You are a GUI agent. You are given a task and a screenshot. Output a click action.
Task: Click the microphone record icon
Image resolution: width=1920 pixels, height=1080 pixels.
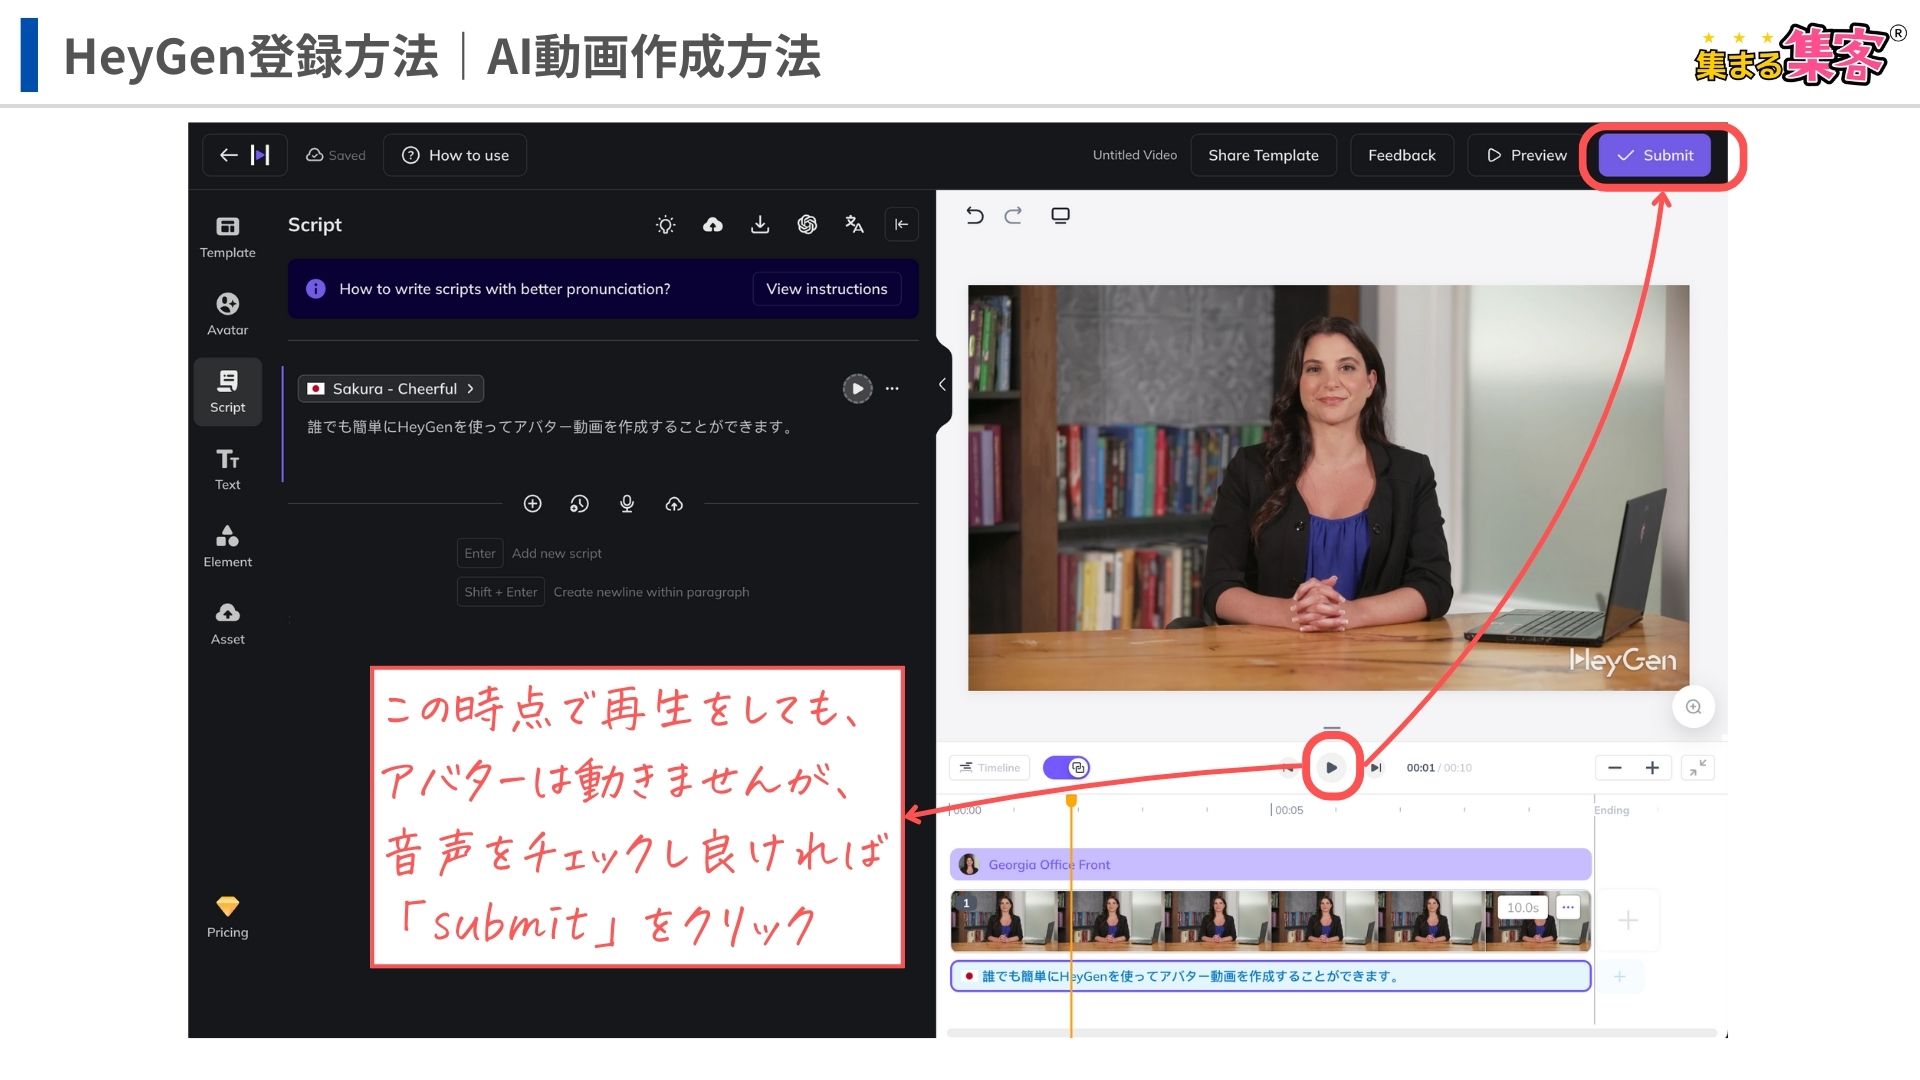pyautogui.click(x=627, y=504)
